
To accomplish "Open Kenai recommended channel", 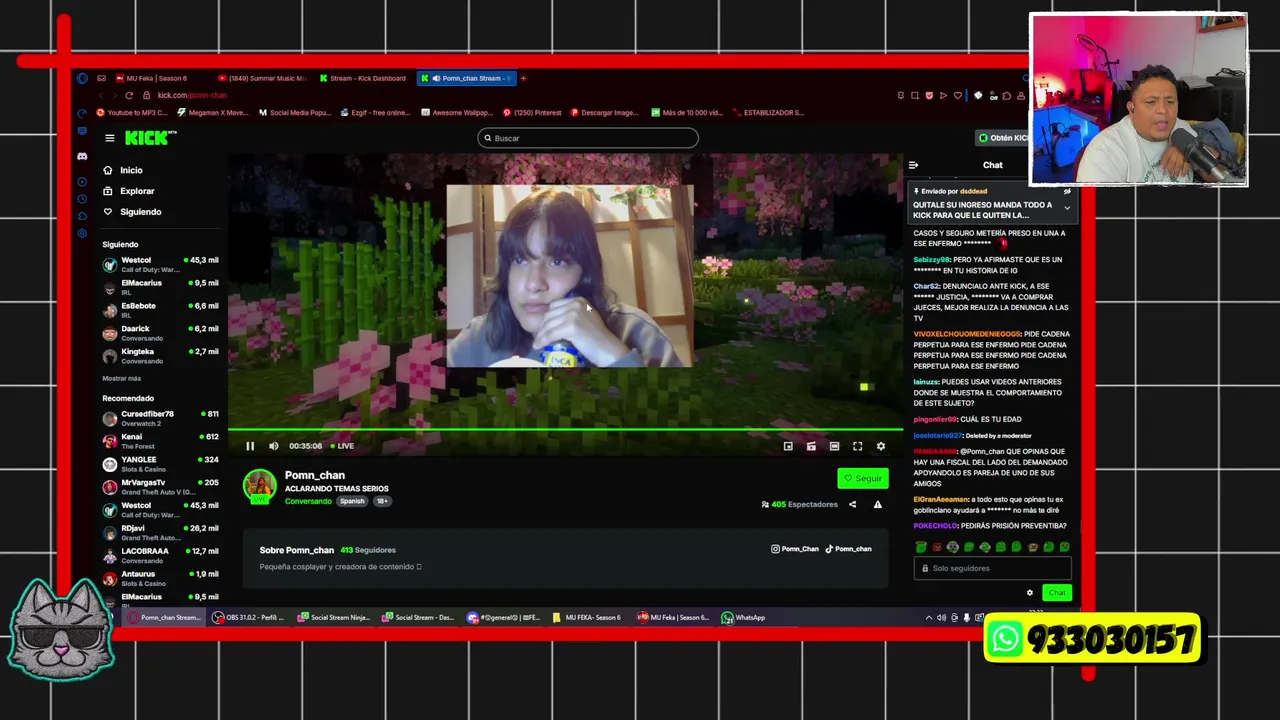I will [160, 441].
